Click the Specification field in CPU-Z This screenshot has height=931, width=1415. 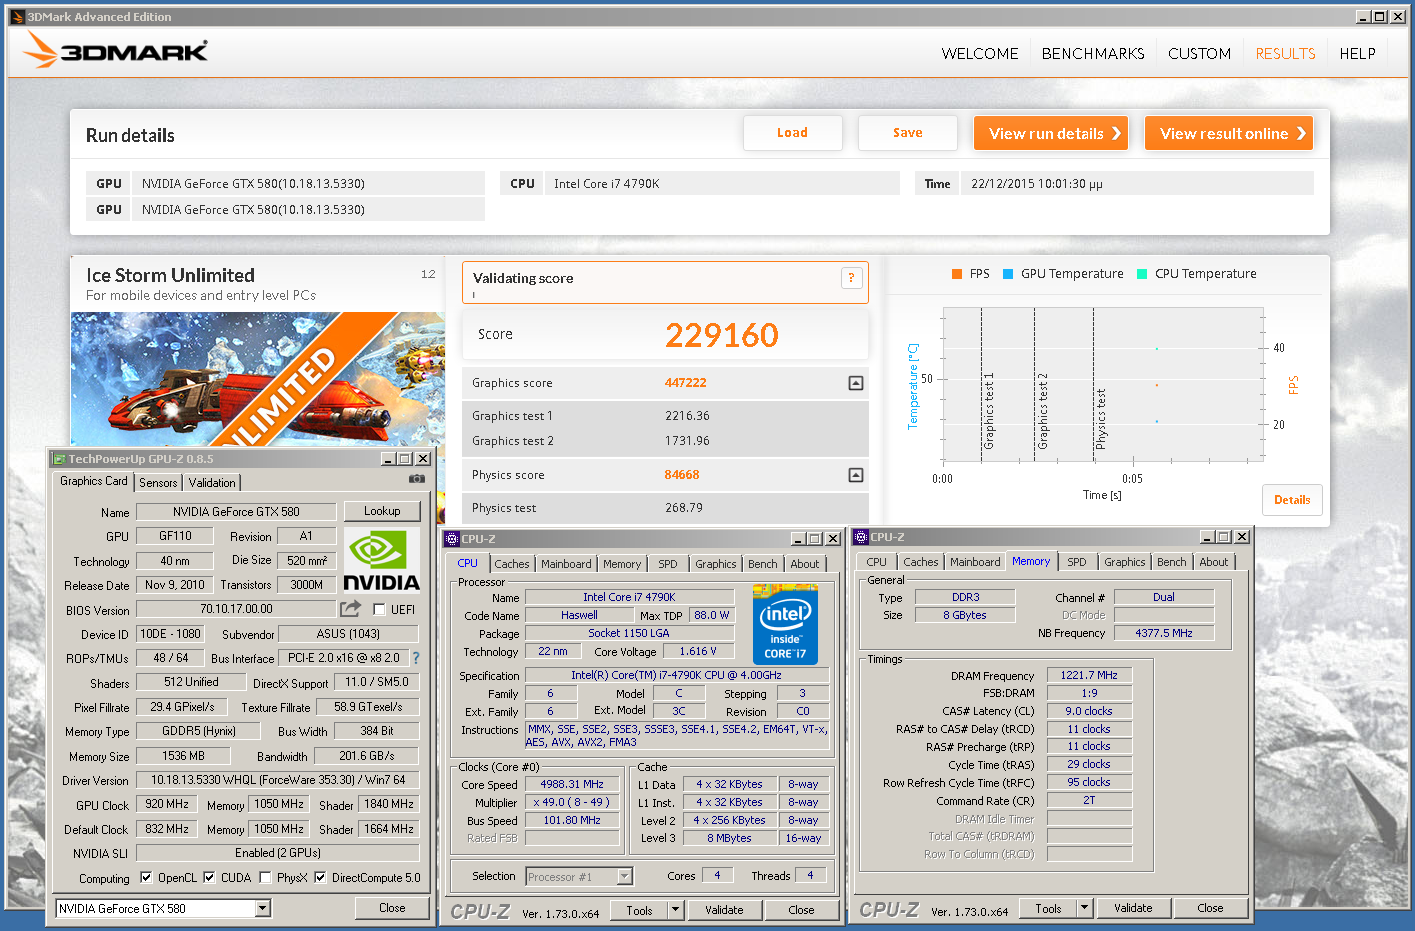point(677,675)
